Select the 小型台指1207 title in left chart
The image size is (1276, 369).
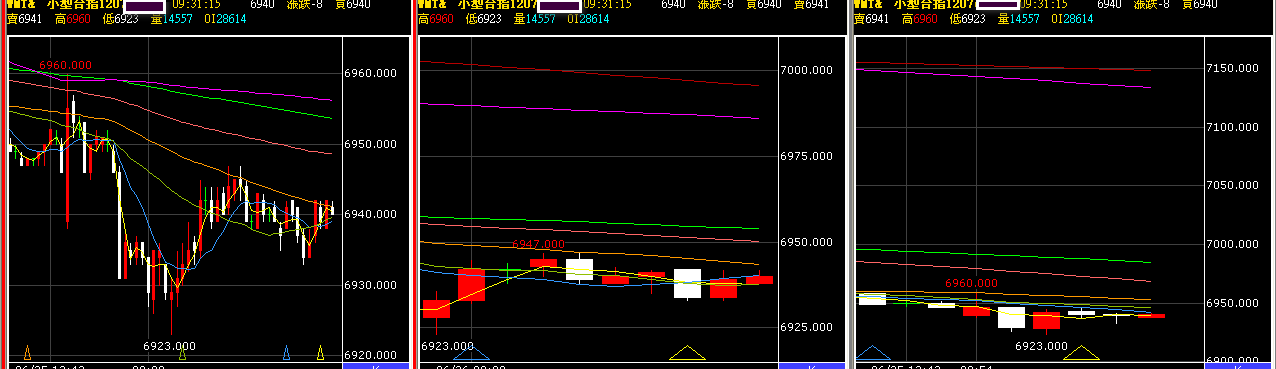(x=85, y=5)
